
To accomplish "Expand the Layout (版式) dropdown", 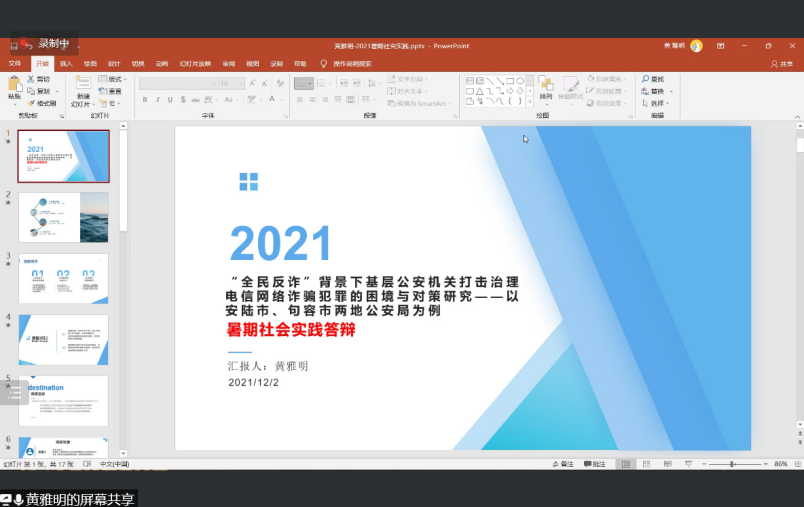I will point(114,79).
